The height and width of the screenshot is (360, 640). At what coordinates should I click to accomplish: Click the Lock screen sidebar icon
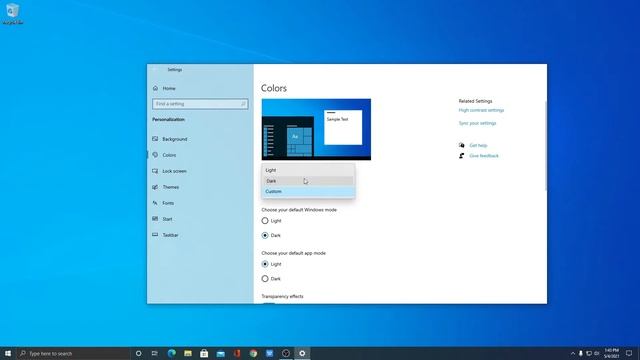155,171
